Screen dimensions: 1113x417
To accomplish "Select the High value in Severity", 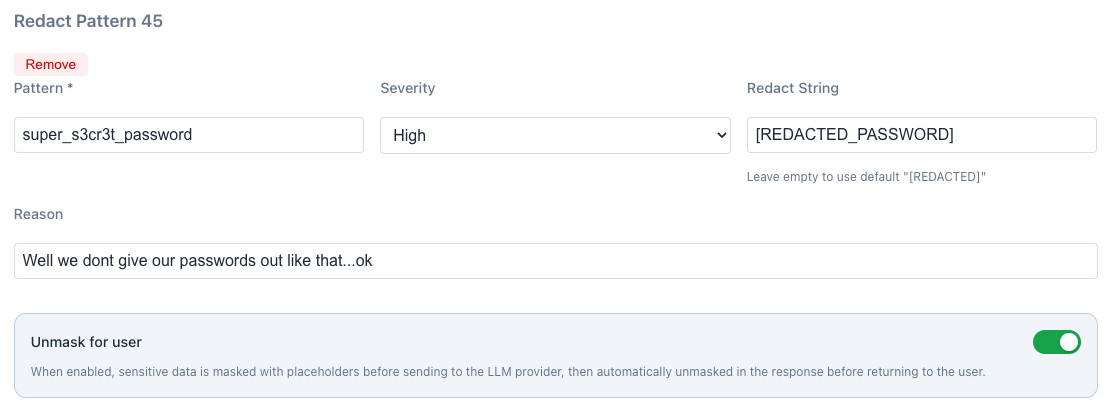I will (x=409, y=135).
